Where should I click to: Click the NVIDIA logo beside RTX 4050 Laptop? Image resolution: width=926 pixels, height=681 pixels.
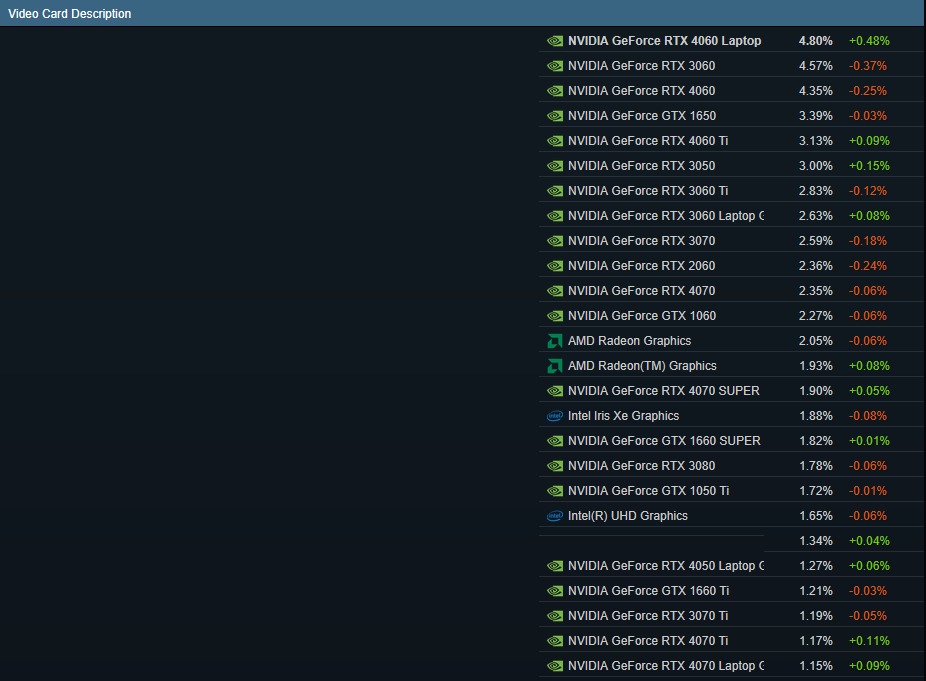click(x=555, y=566)
